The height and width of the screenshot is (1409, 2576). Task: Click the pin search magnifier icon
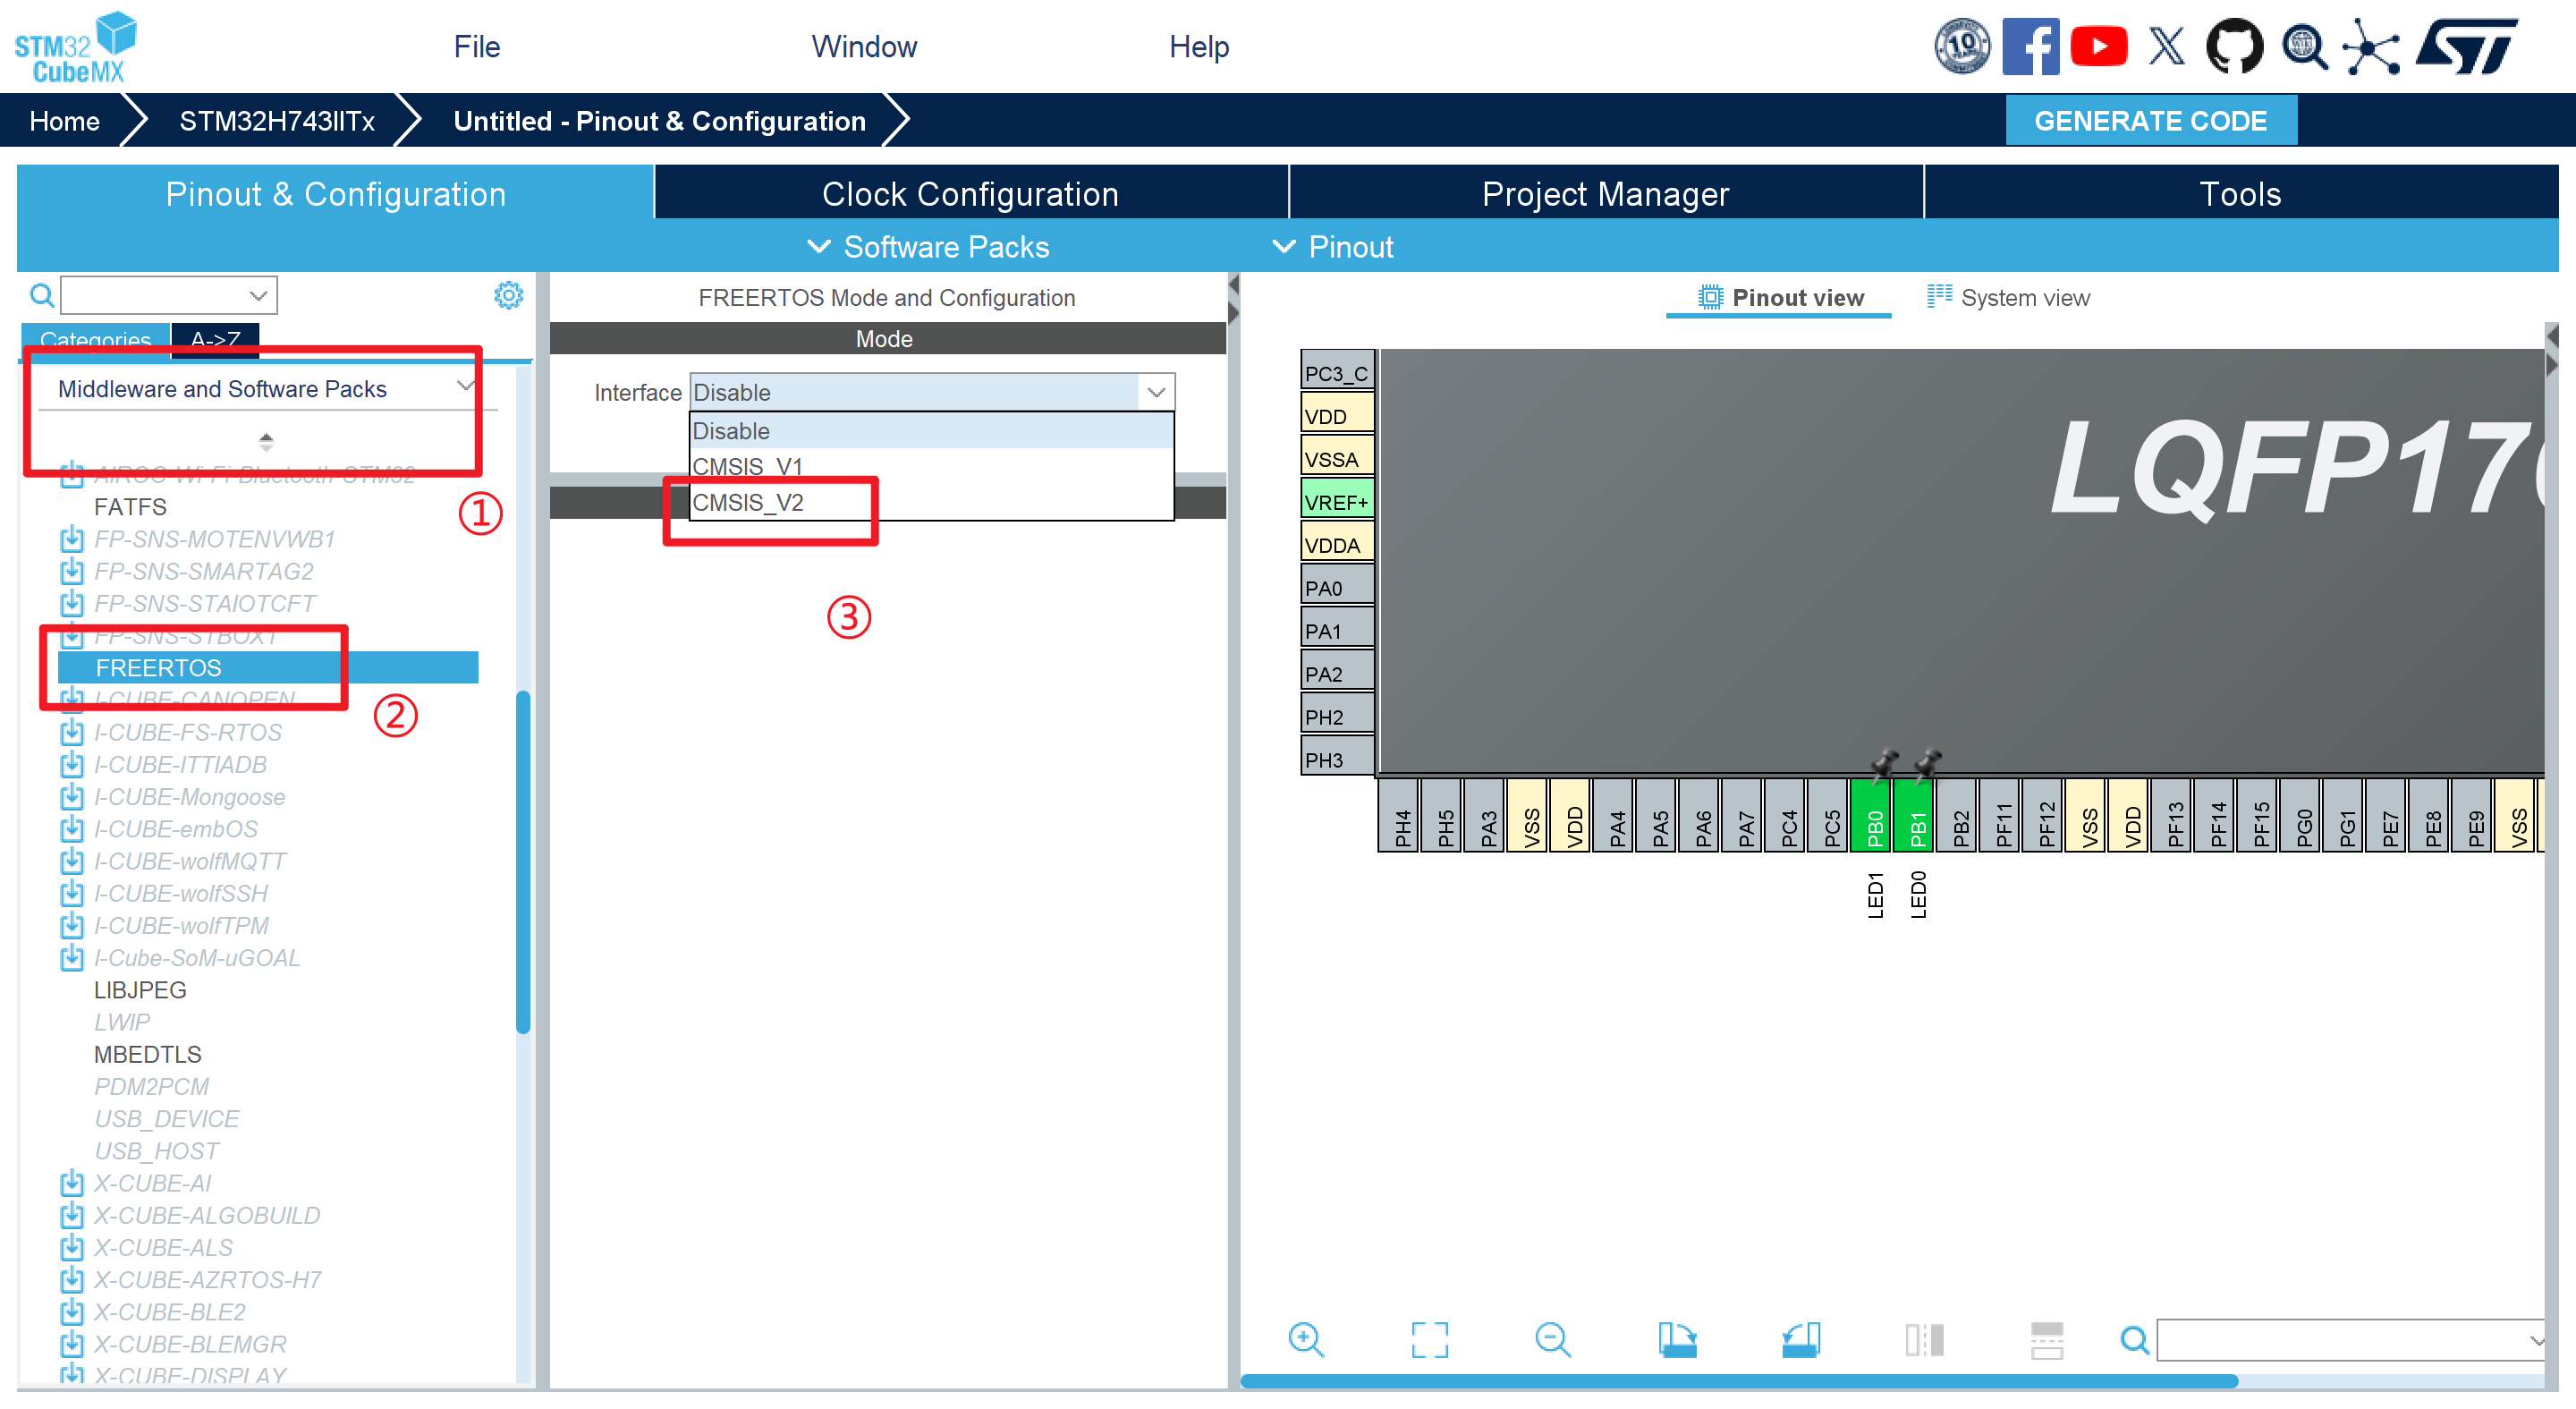(2134, 1339)
